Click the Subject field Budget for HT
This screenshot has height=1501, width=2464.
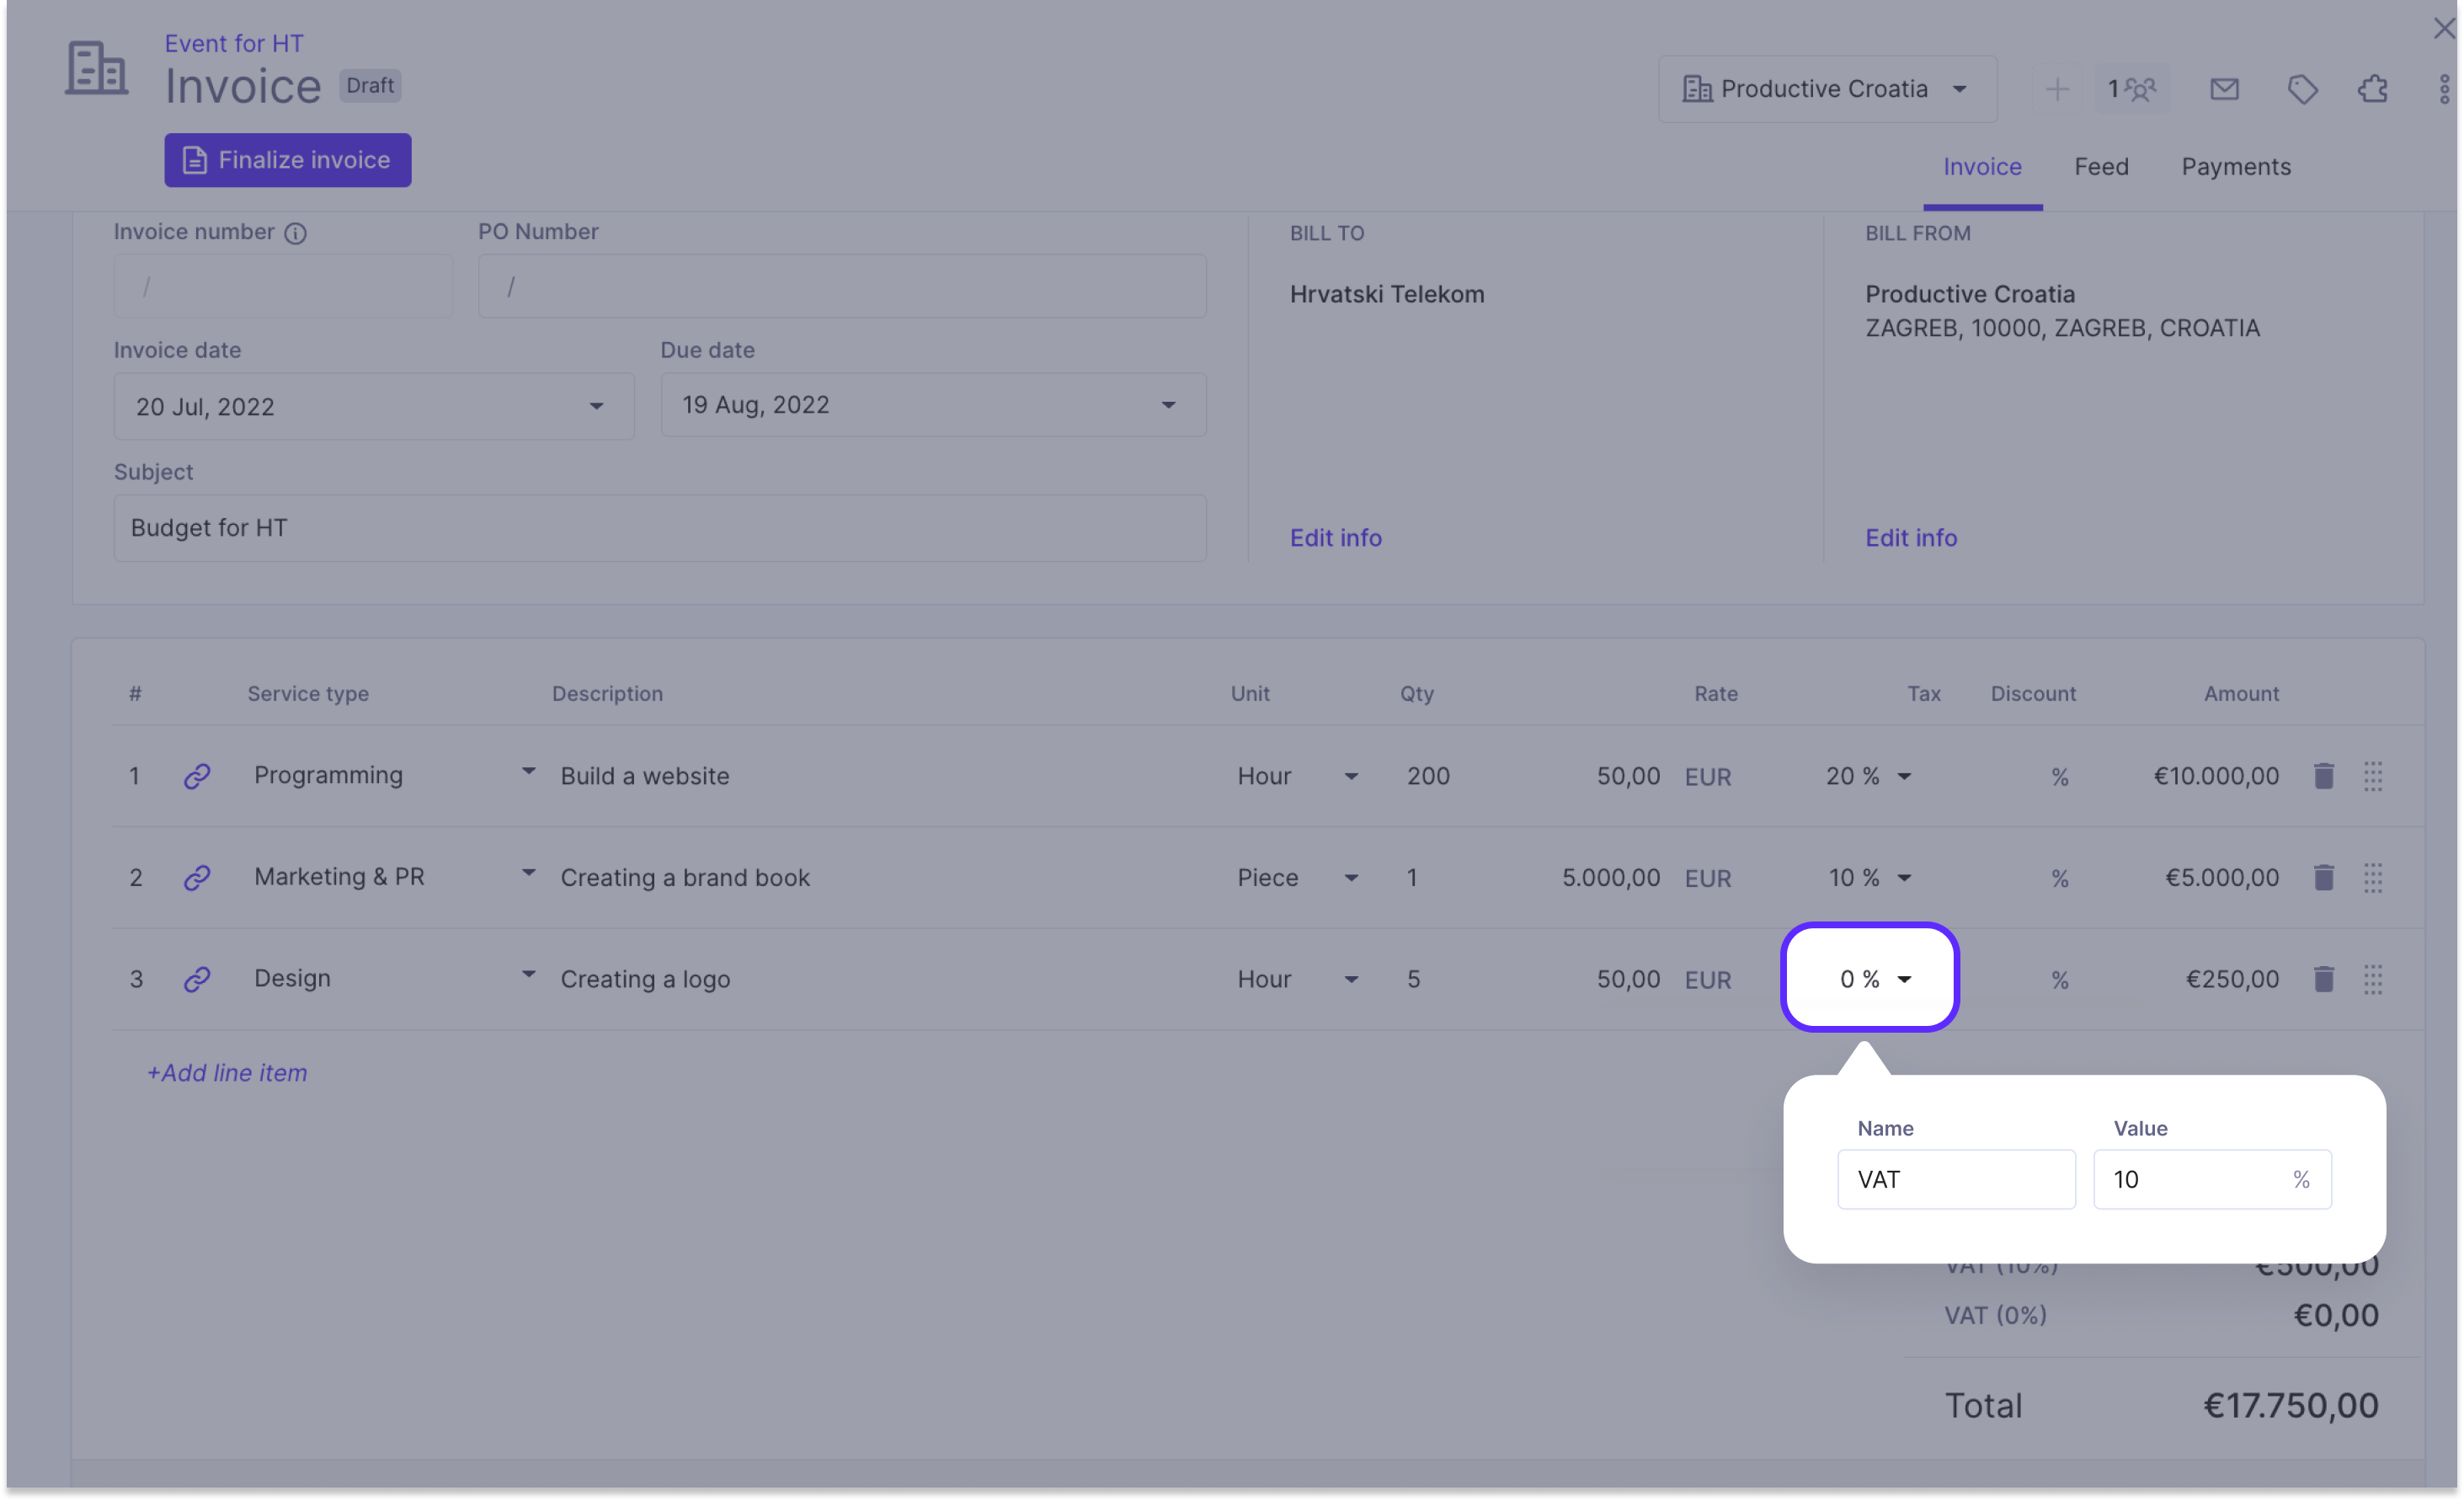pyautogui.click(x=660, y=528)
